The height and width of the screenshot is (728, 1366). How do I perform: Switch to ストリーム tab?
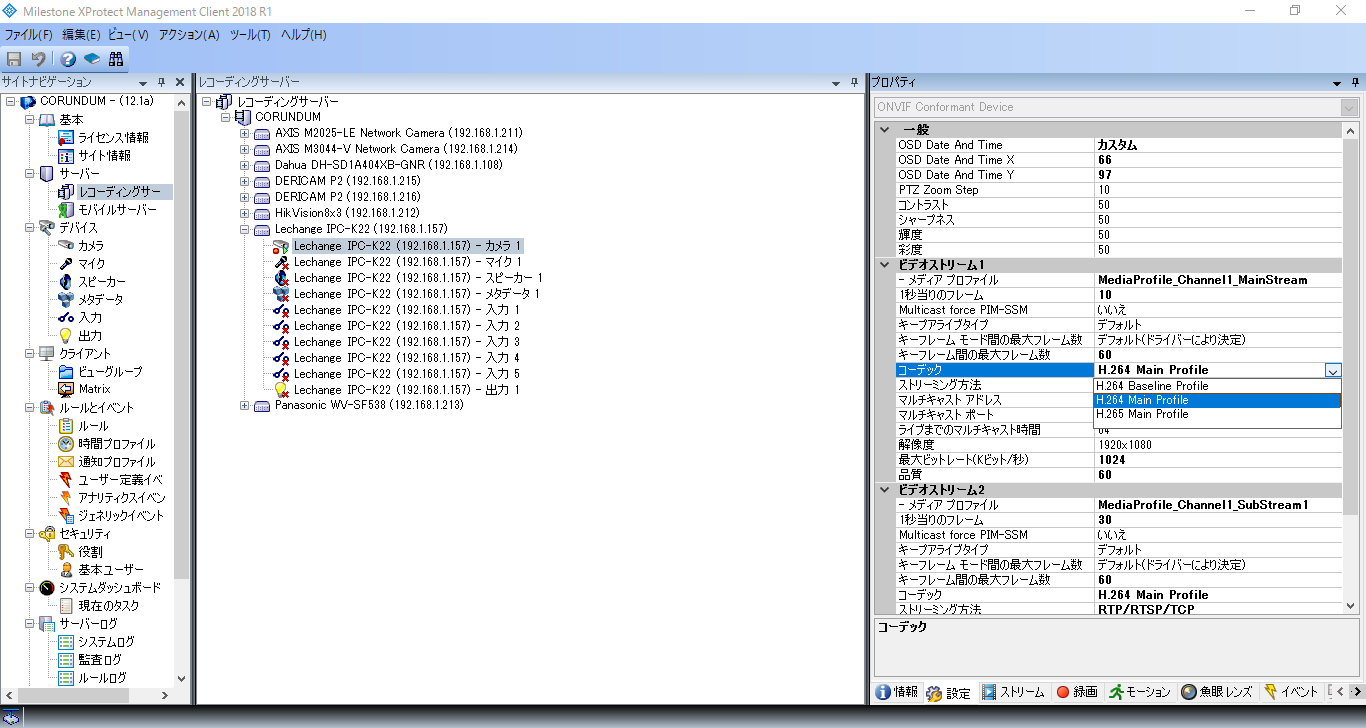(1013, 692)
